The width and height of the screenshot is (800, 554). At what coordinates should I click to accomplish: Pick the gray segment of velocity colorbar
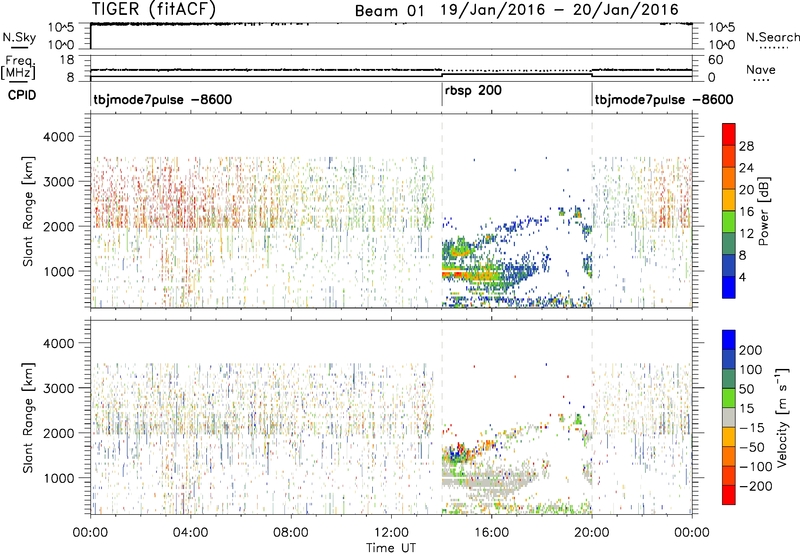coord(729,417)
